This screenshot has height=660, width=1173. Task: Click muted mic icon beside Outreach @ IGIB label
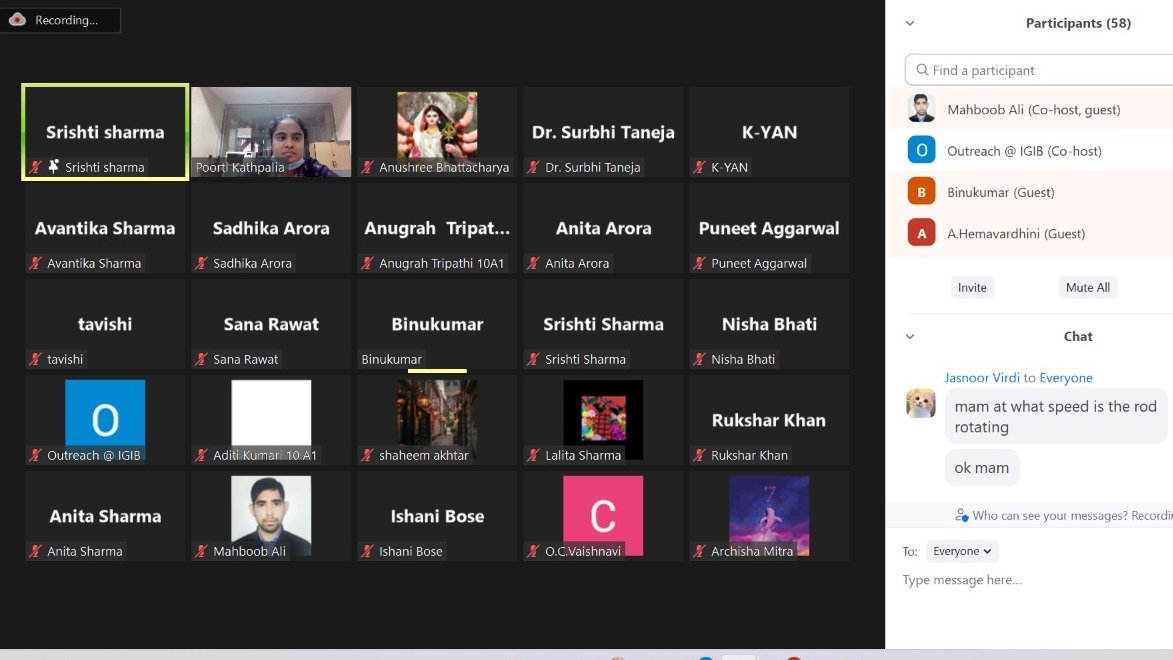click(x=35, y=455)
